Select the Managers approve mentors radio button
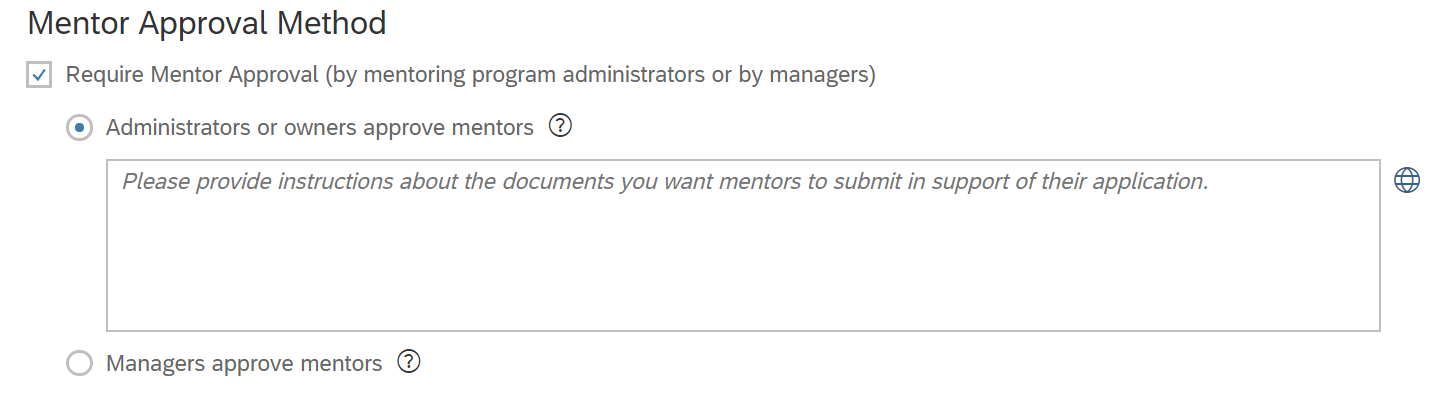The image size is (1449, 403). point(79,363)
